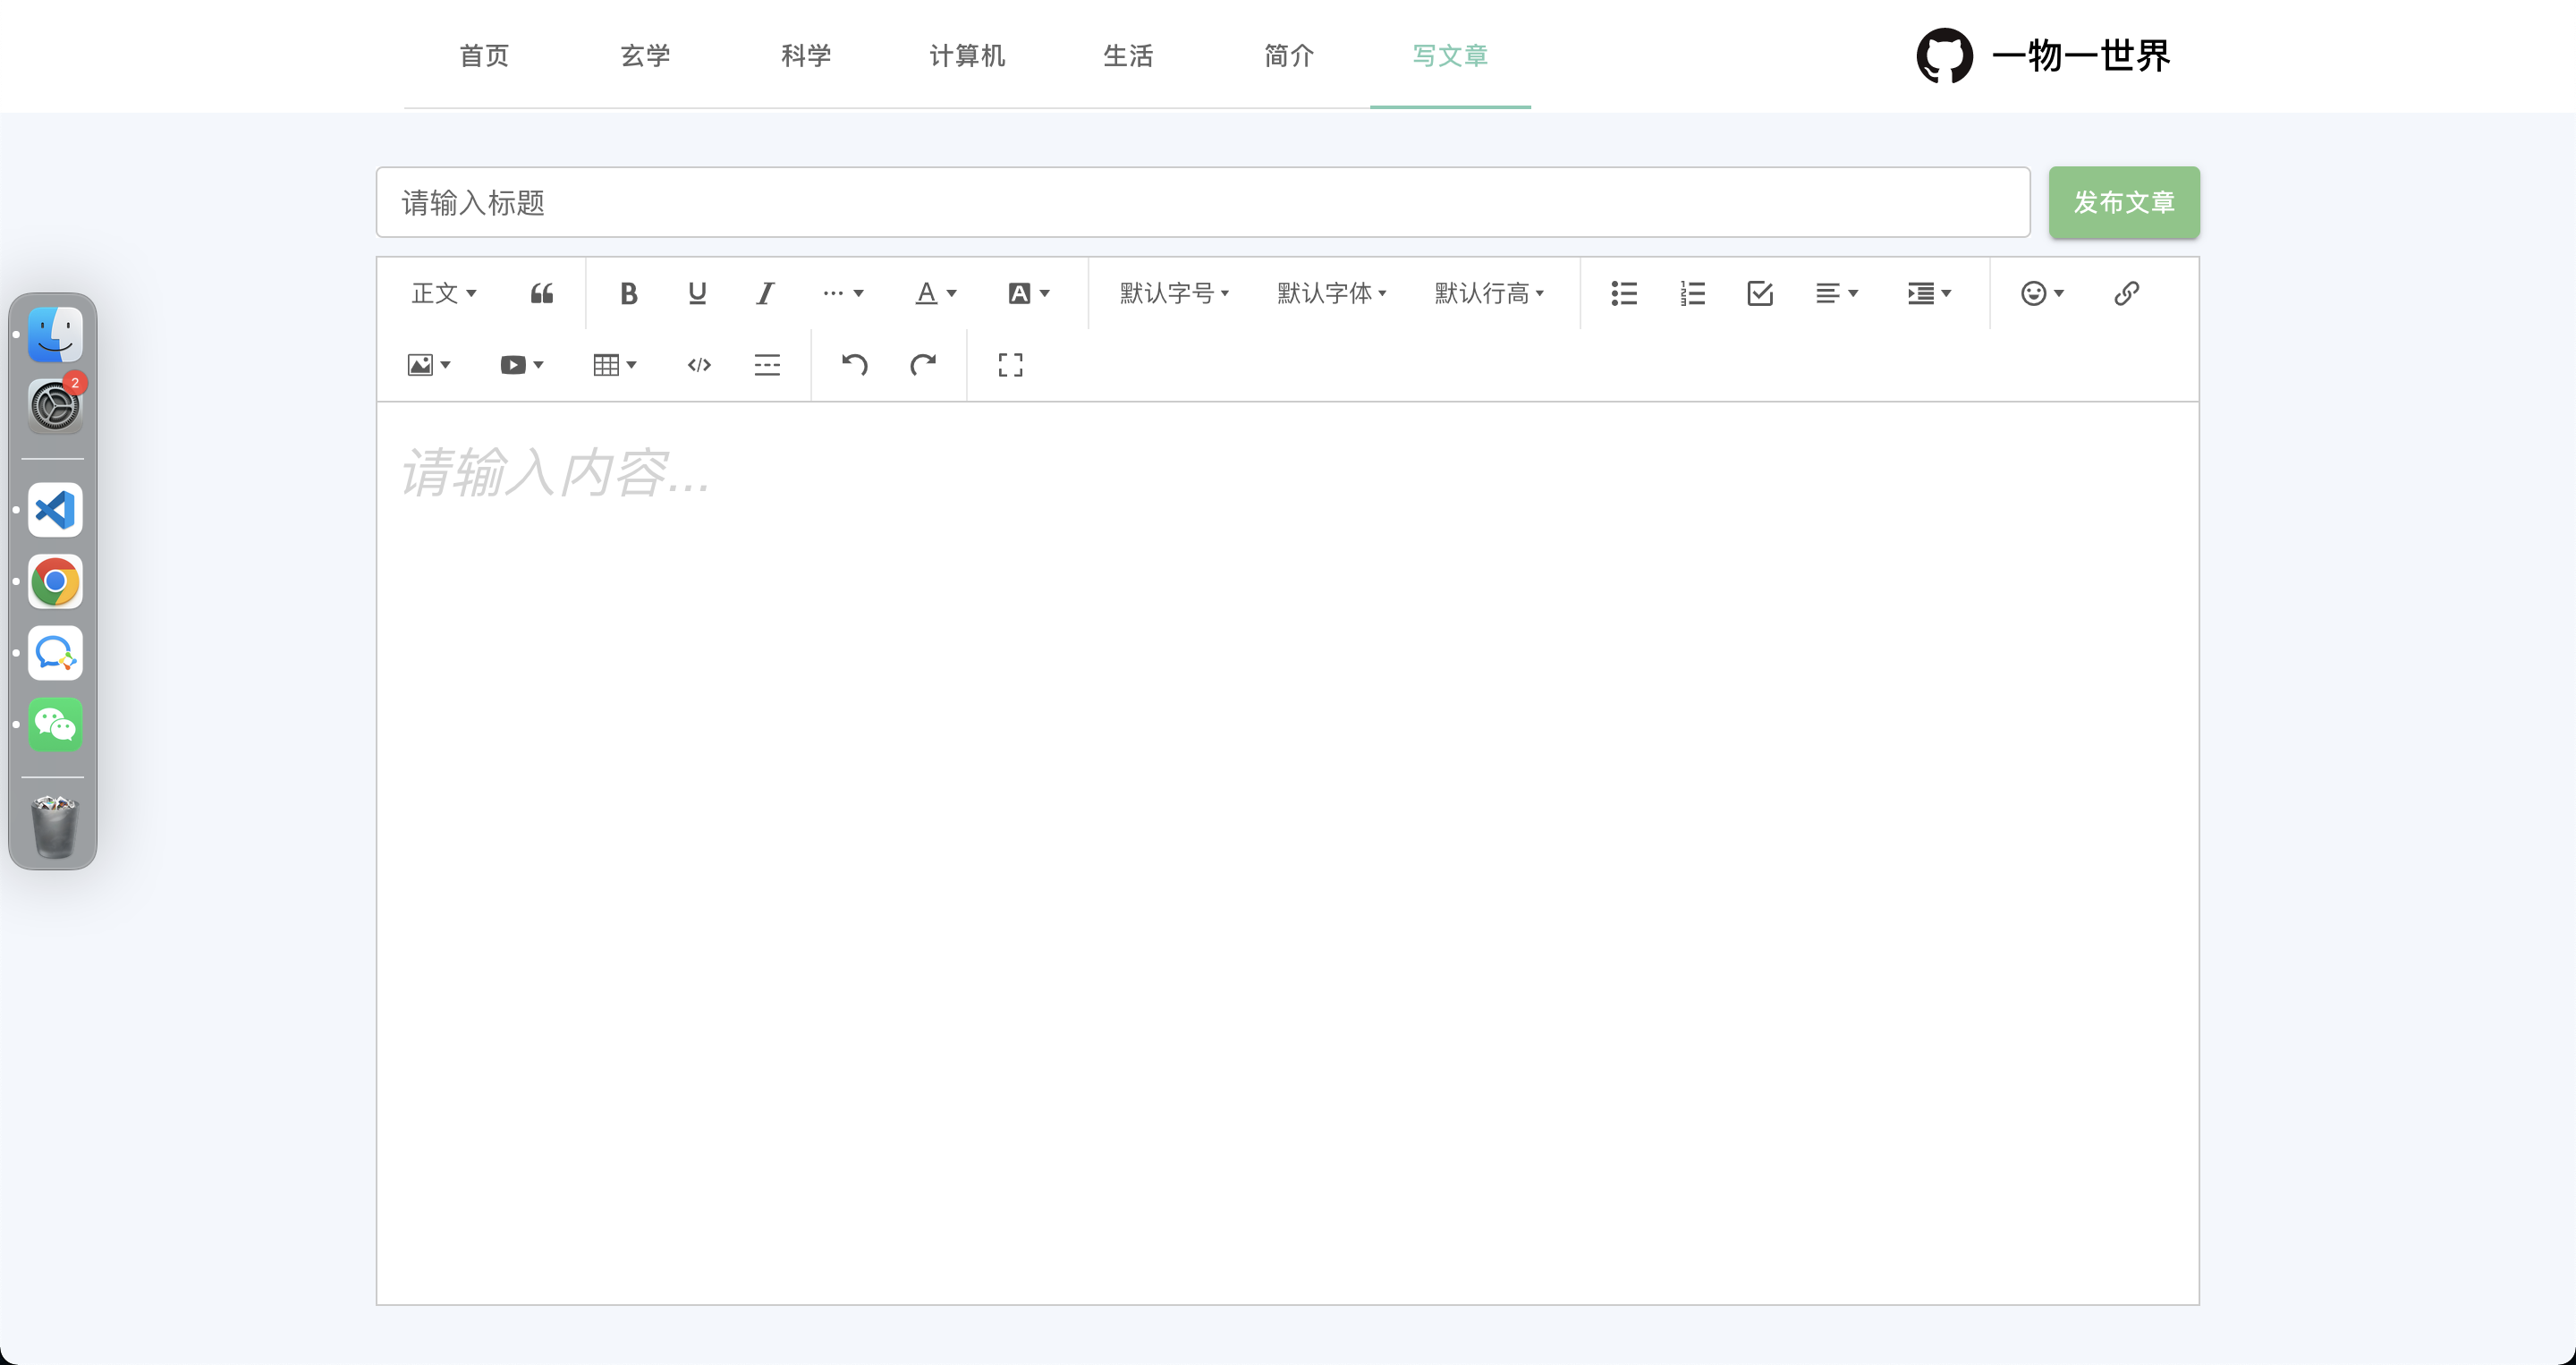Open Finder from the dock
Screen dimensions: 2576x1365
[x=55, y=334]
